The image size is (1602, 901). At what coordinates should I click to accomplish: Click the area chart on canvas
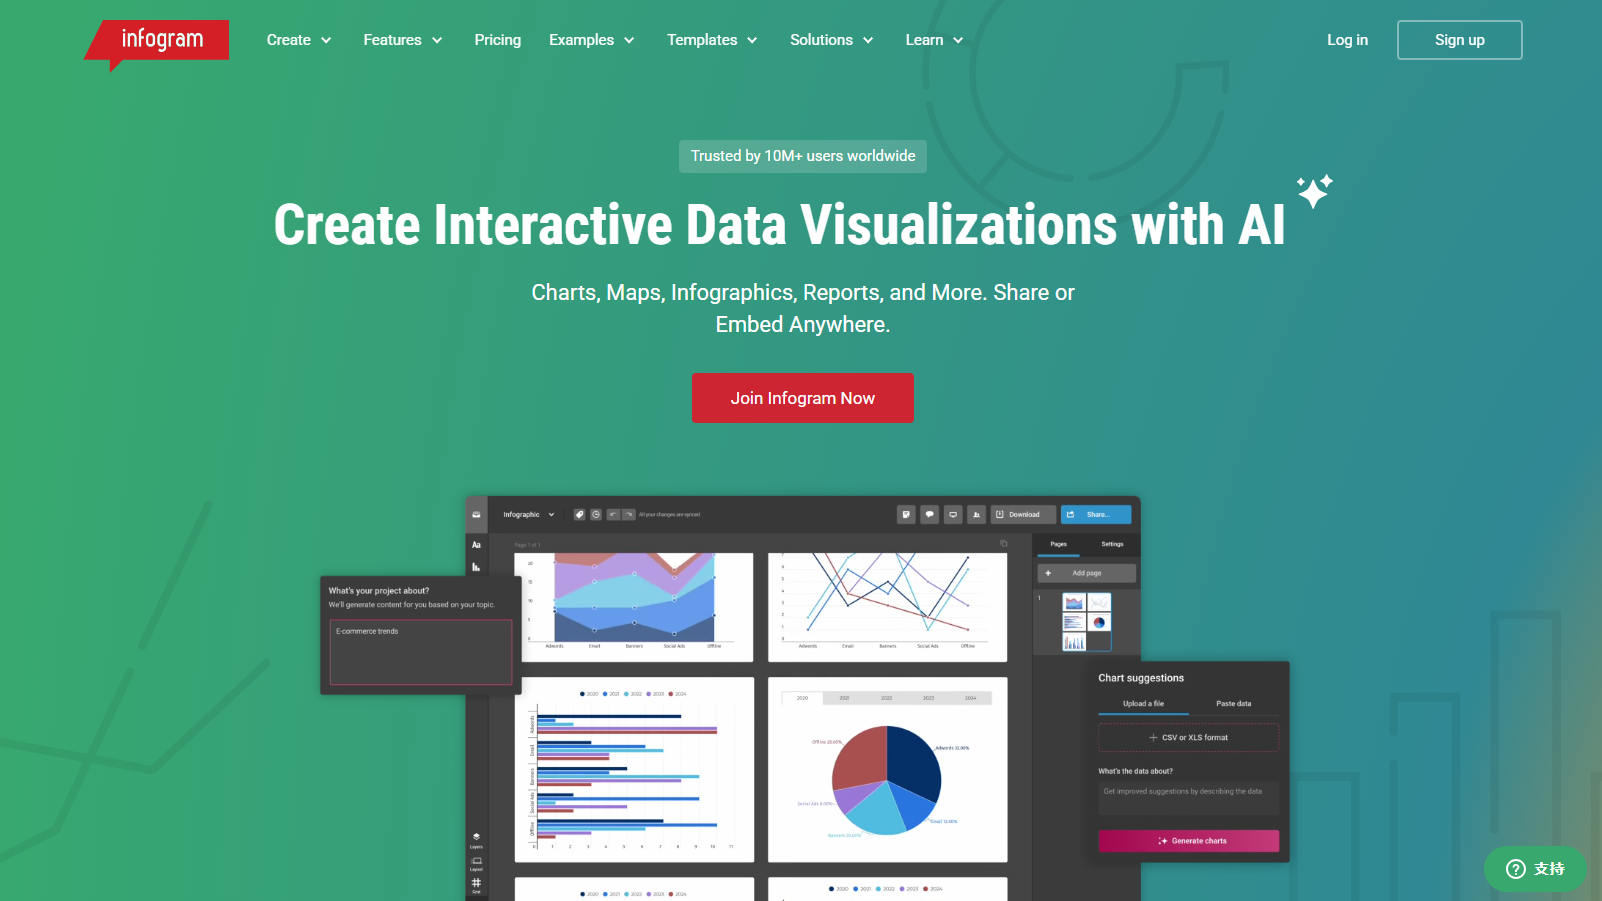[x=634, y=607]
